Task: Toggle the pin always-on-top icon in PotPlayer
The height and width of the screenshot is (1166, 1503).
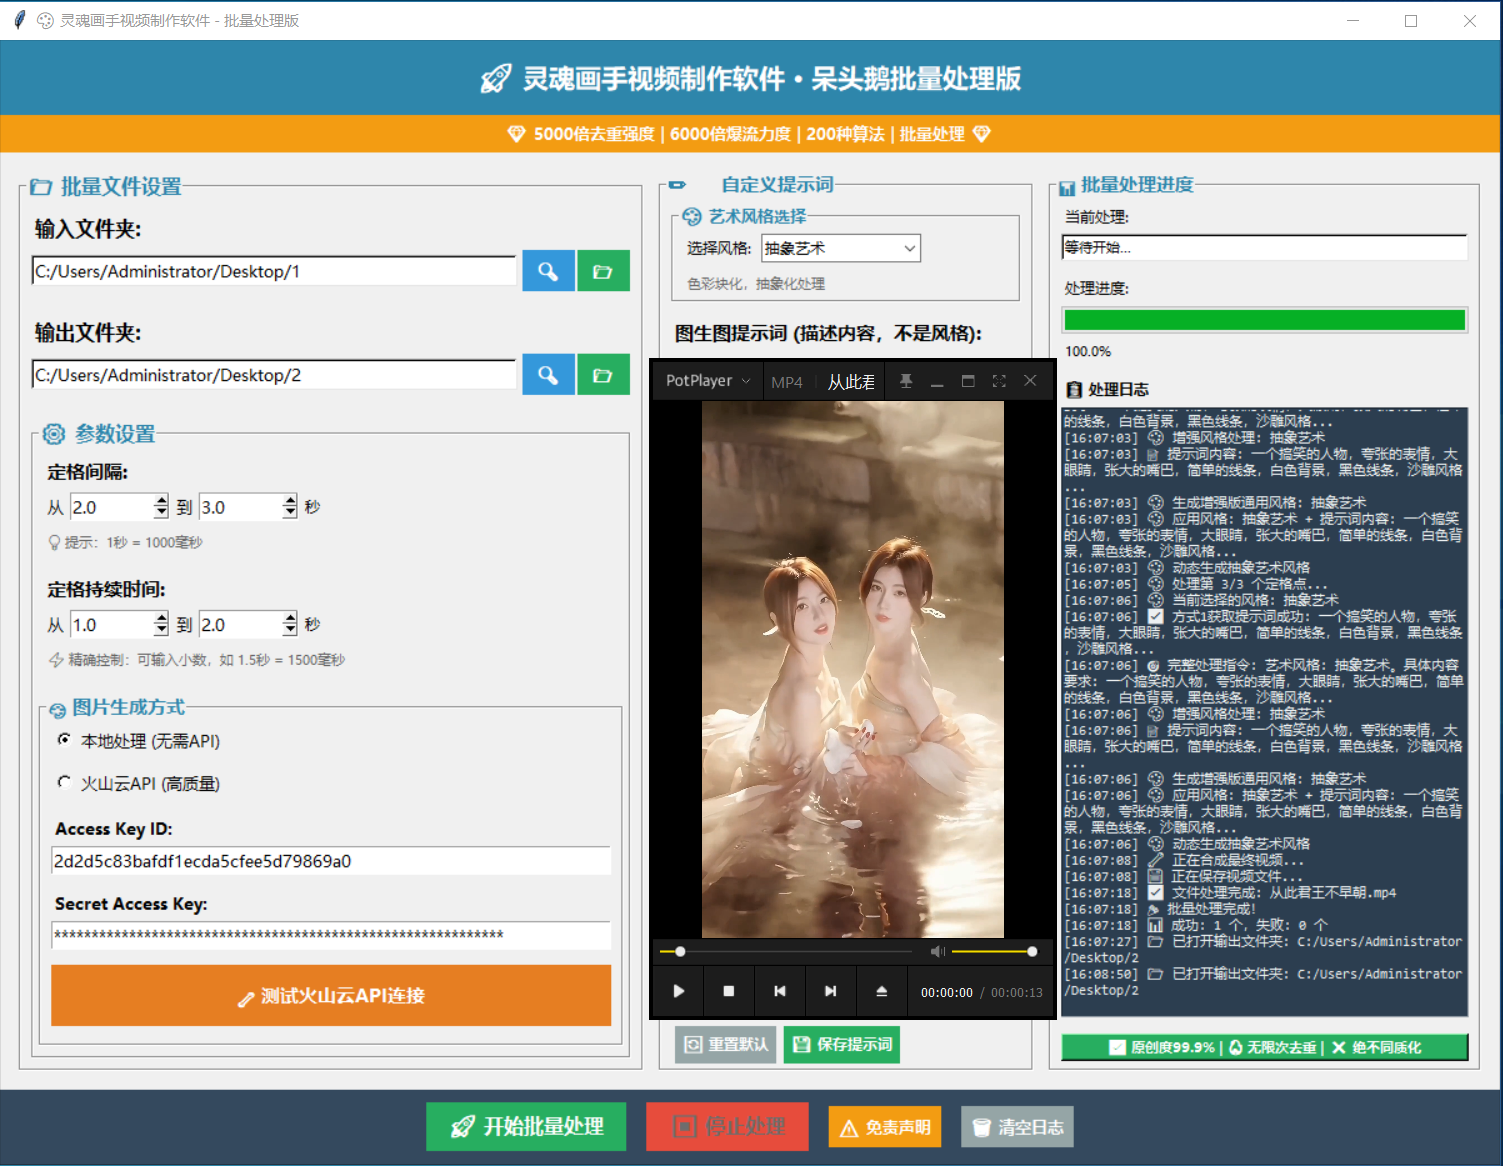Action: (905, 380)
